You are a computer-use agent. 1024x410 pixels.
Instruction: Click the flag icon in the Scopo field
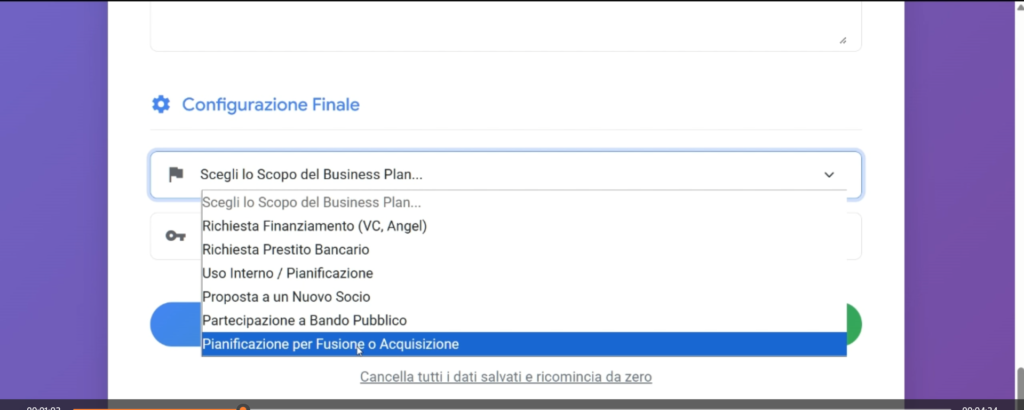[x=176, y=174]
